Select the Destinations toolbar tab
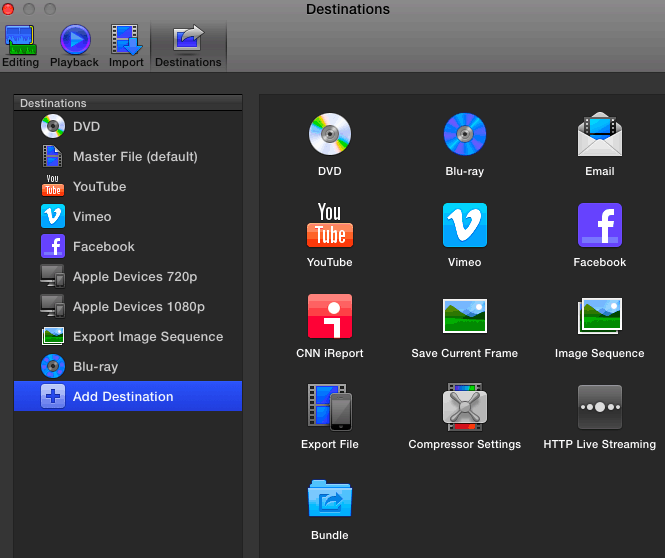 click(x=188, y=46)
